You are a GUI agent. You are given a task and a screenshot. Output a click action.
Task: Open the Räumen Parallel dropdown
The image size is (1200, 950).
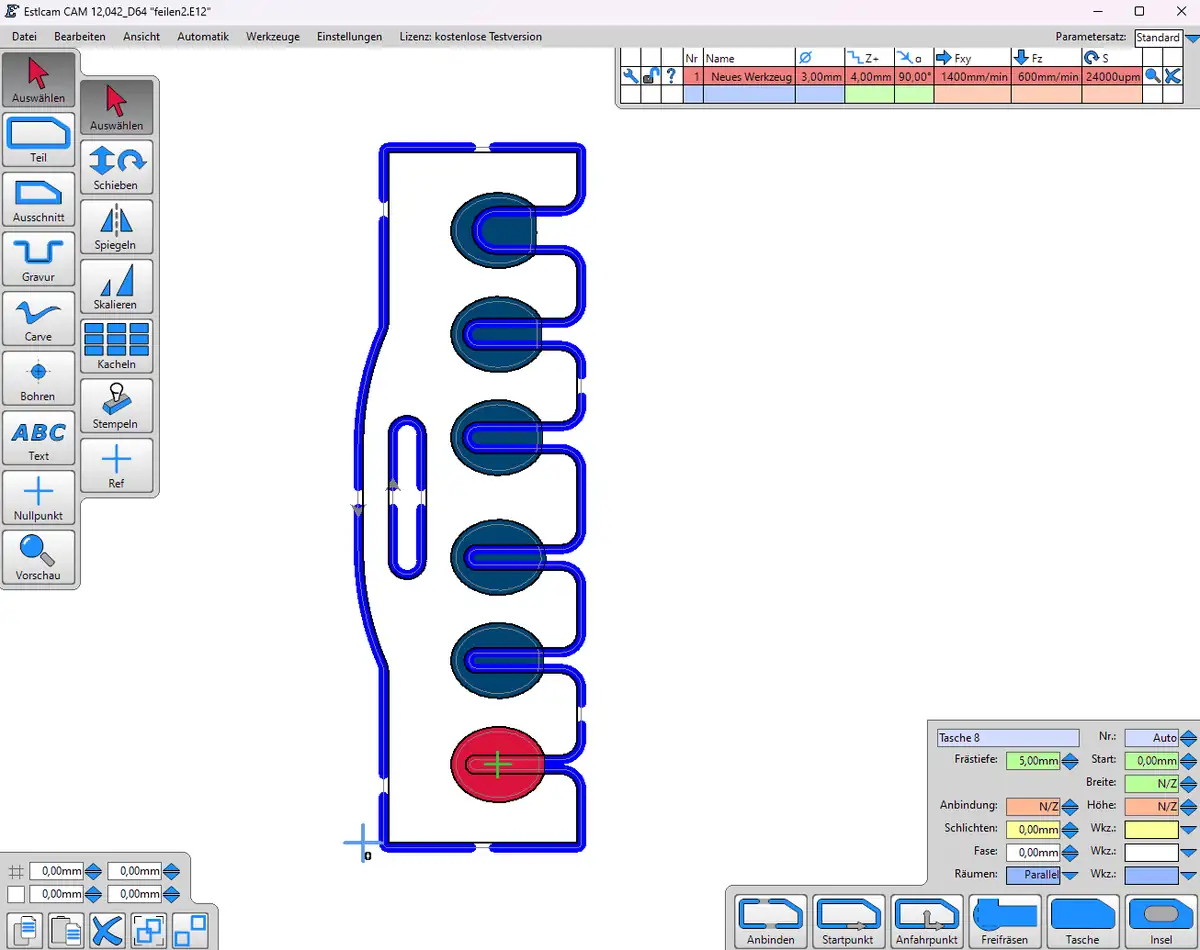(x=1069, y=874)
